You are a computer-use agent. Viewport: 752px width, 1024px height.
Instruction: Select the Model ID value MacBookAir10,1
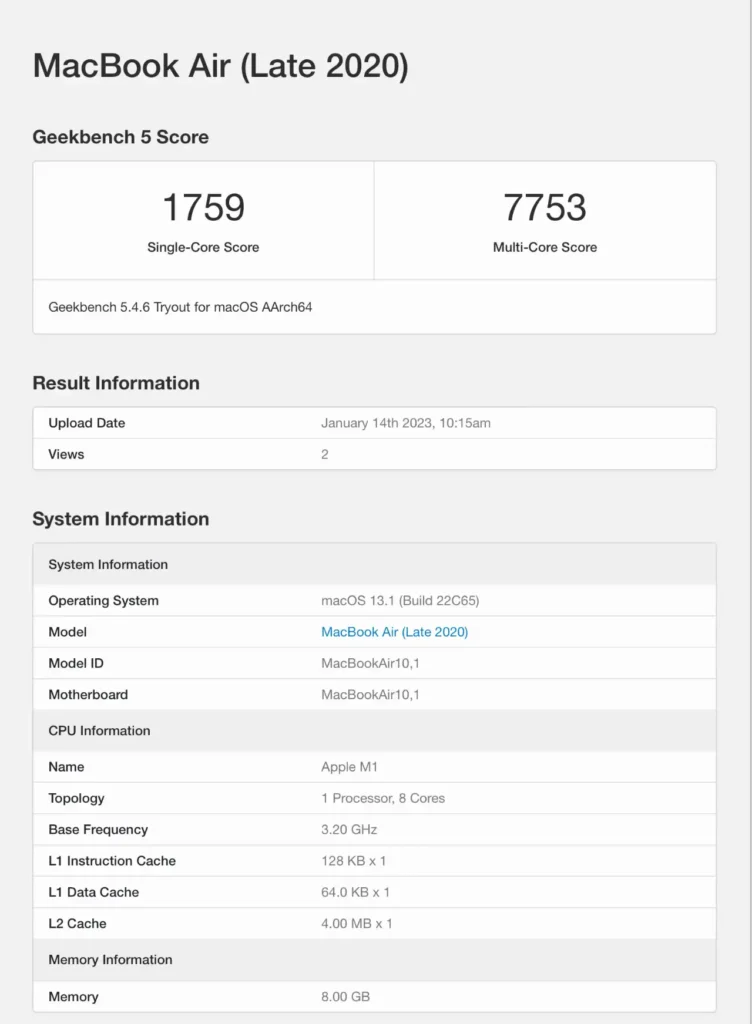coord(370,664)
